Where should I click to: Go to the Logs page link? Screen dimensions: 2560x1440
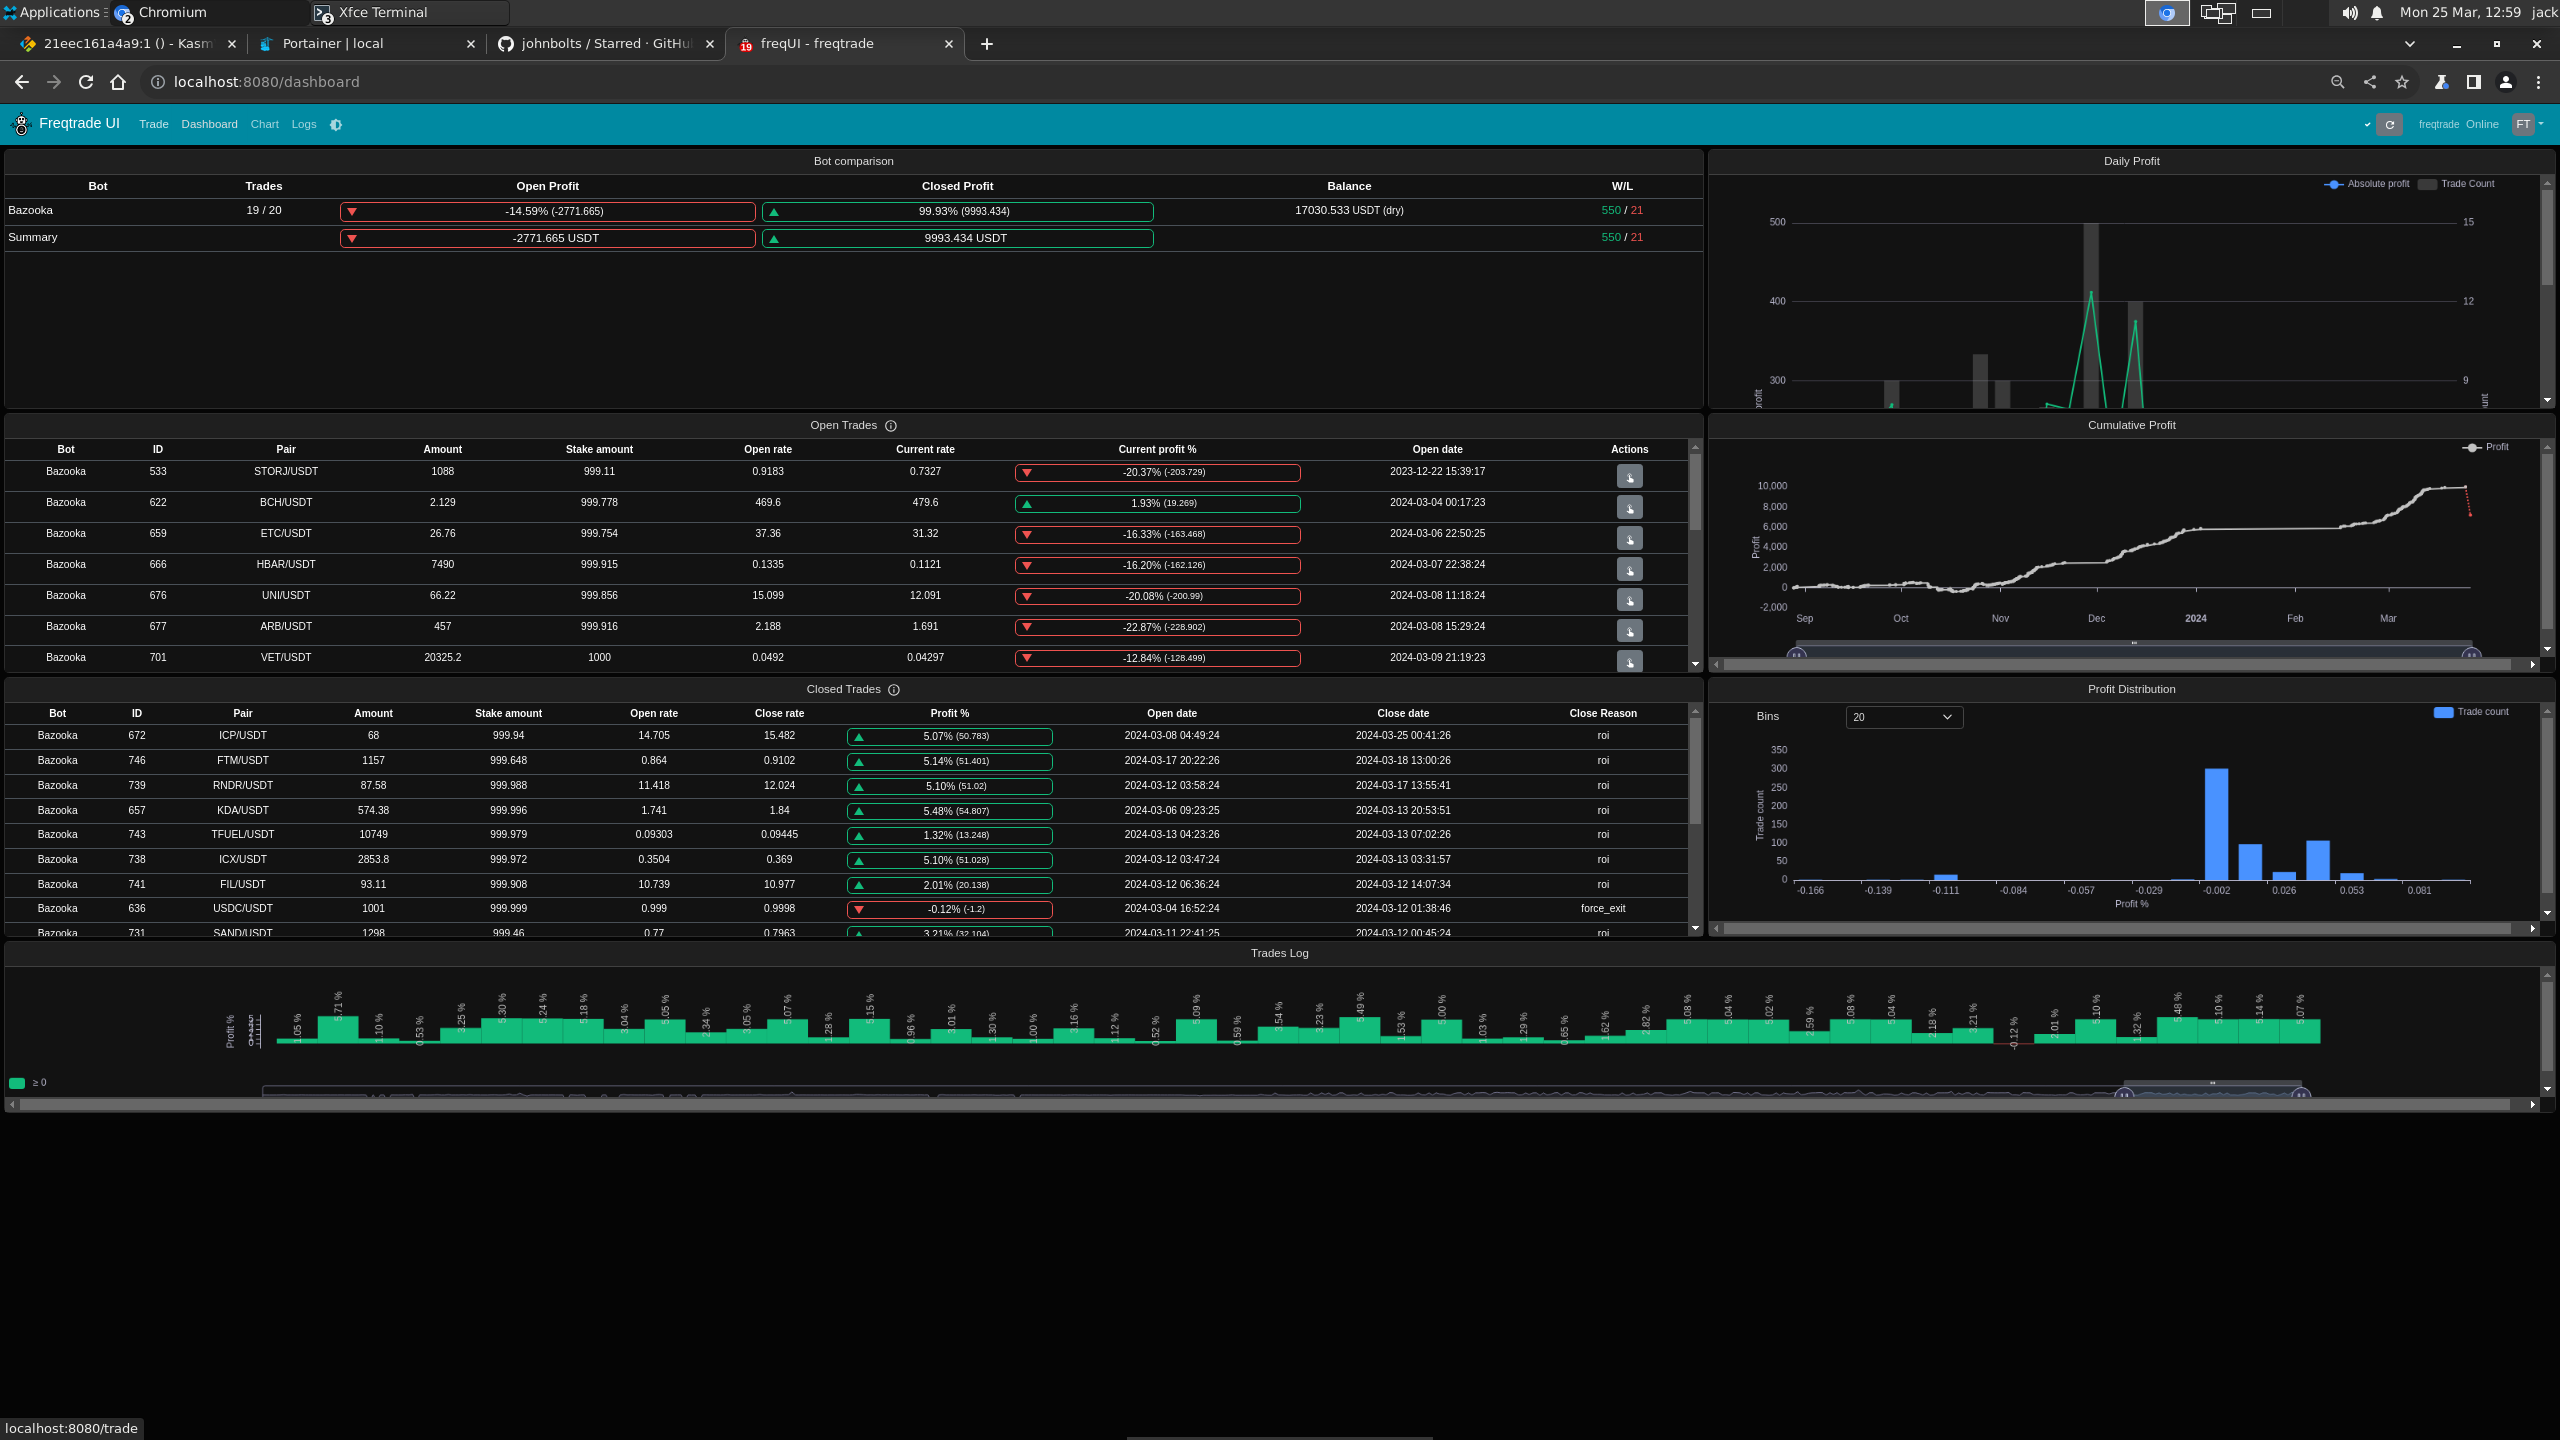coord(304,125)
